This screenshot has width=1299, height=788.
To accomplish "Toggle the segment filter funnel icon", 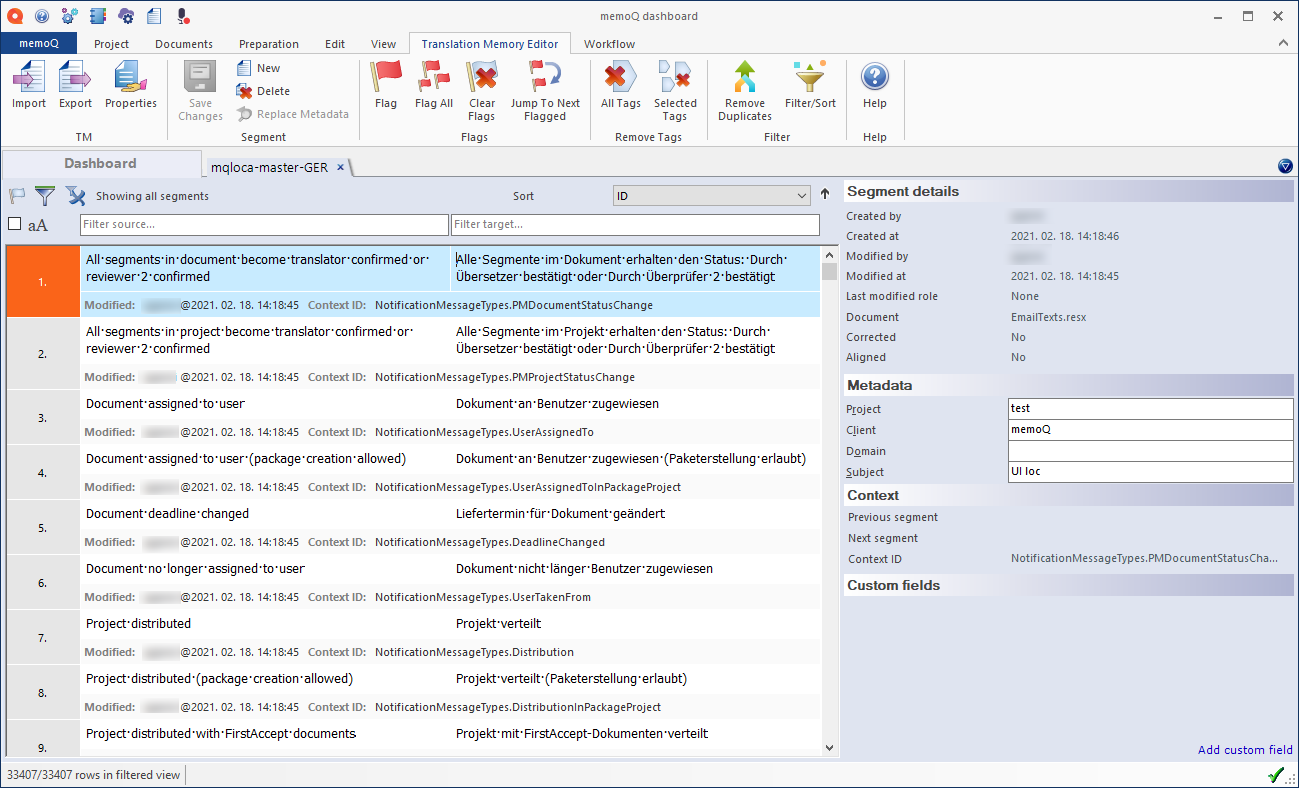I will pyautogui.click(x=45, y=196).
